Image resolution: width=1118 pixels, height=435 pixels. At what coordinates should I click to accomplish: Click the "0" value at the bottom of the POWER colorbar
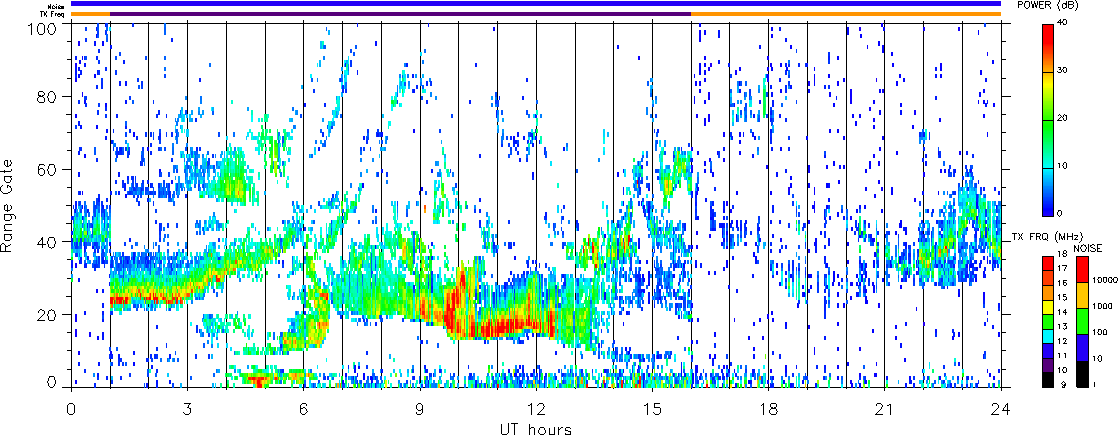point(1061,213)
